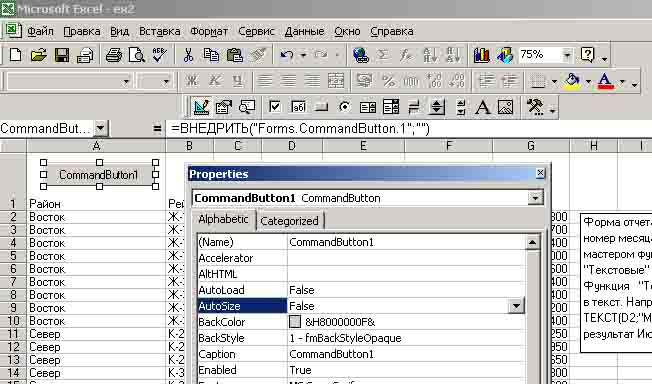
Task: Click the BackColor gray swatch
Action: pyautogui.click(x=295, y=322)
